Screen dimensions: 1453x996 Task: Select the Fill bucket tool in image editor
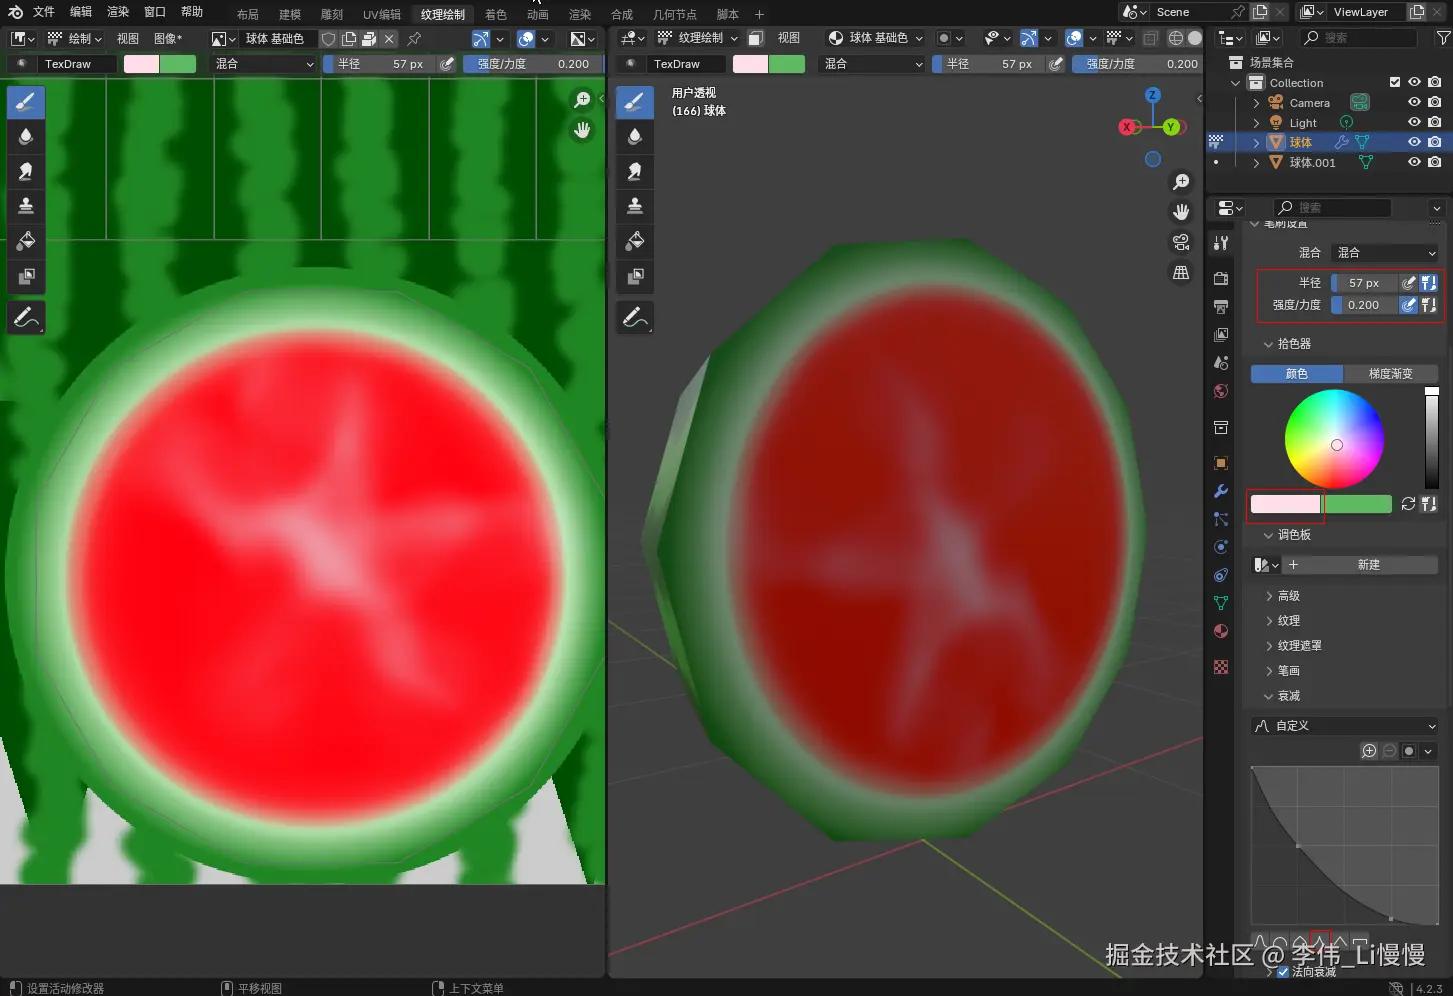point(26,241)
